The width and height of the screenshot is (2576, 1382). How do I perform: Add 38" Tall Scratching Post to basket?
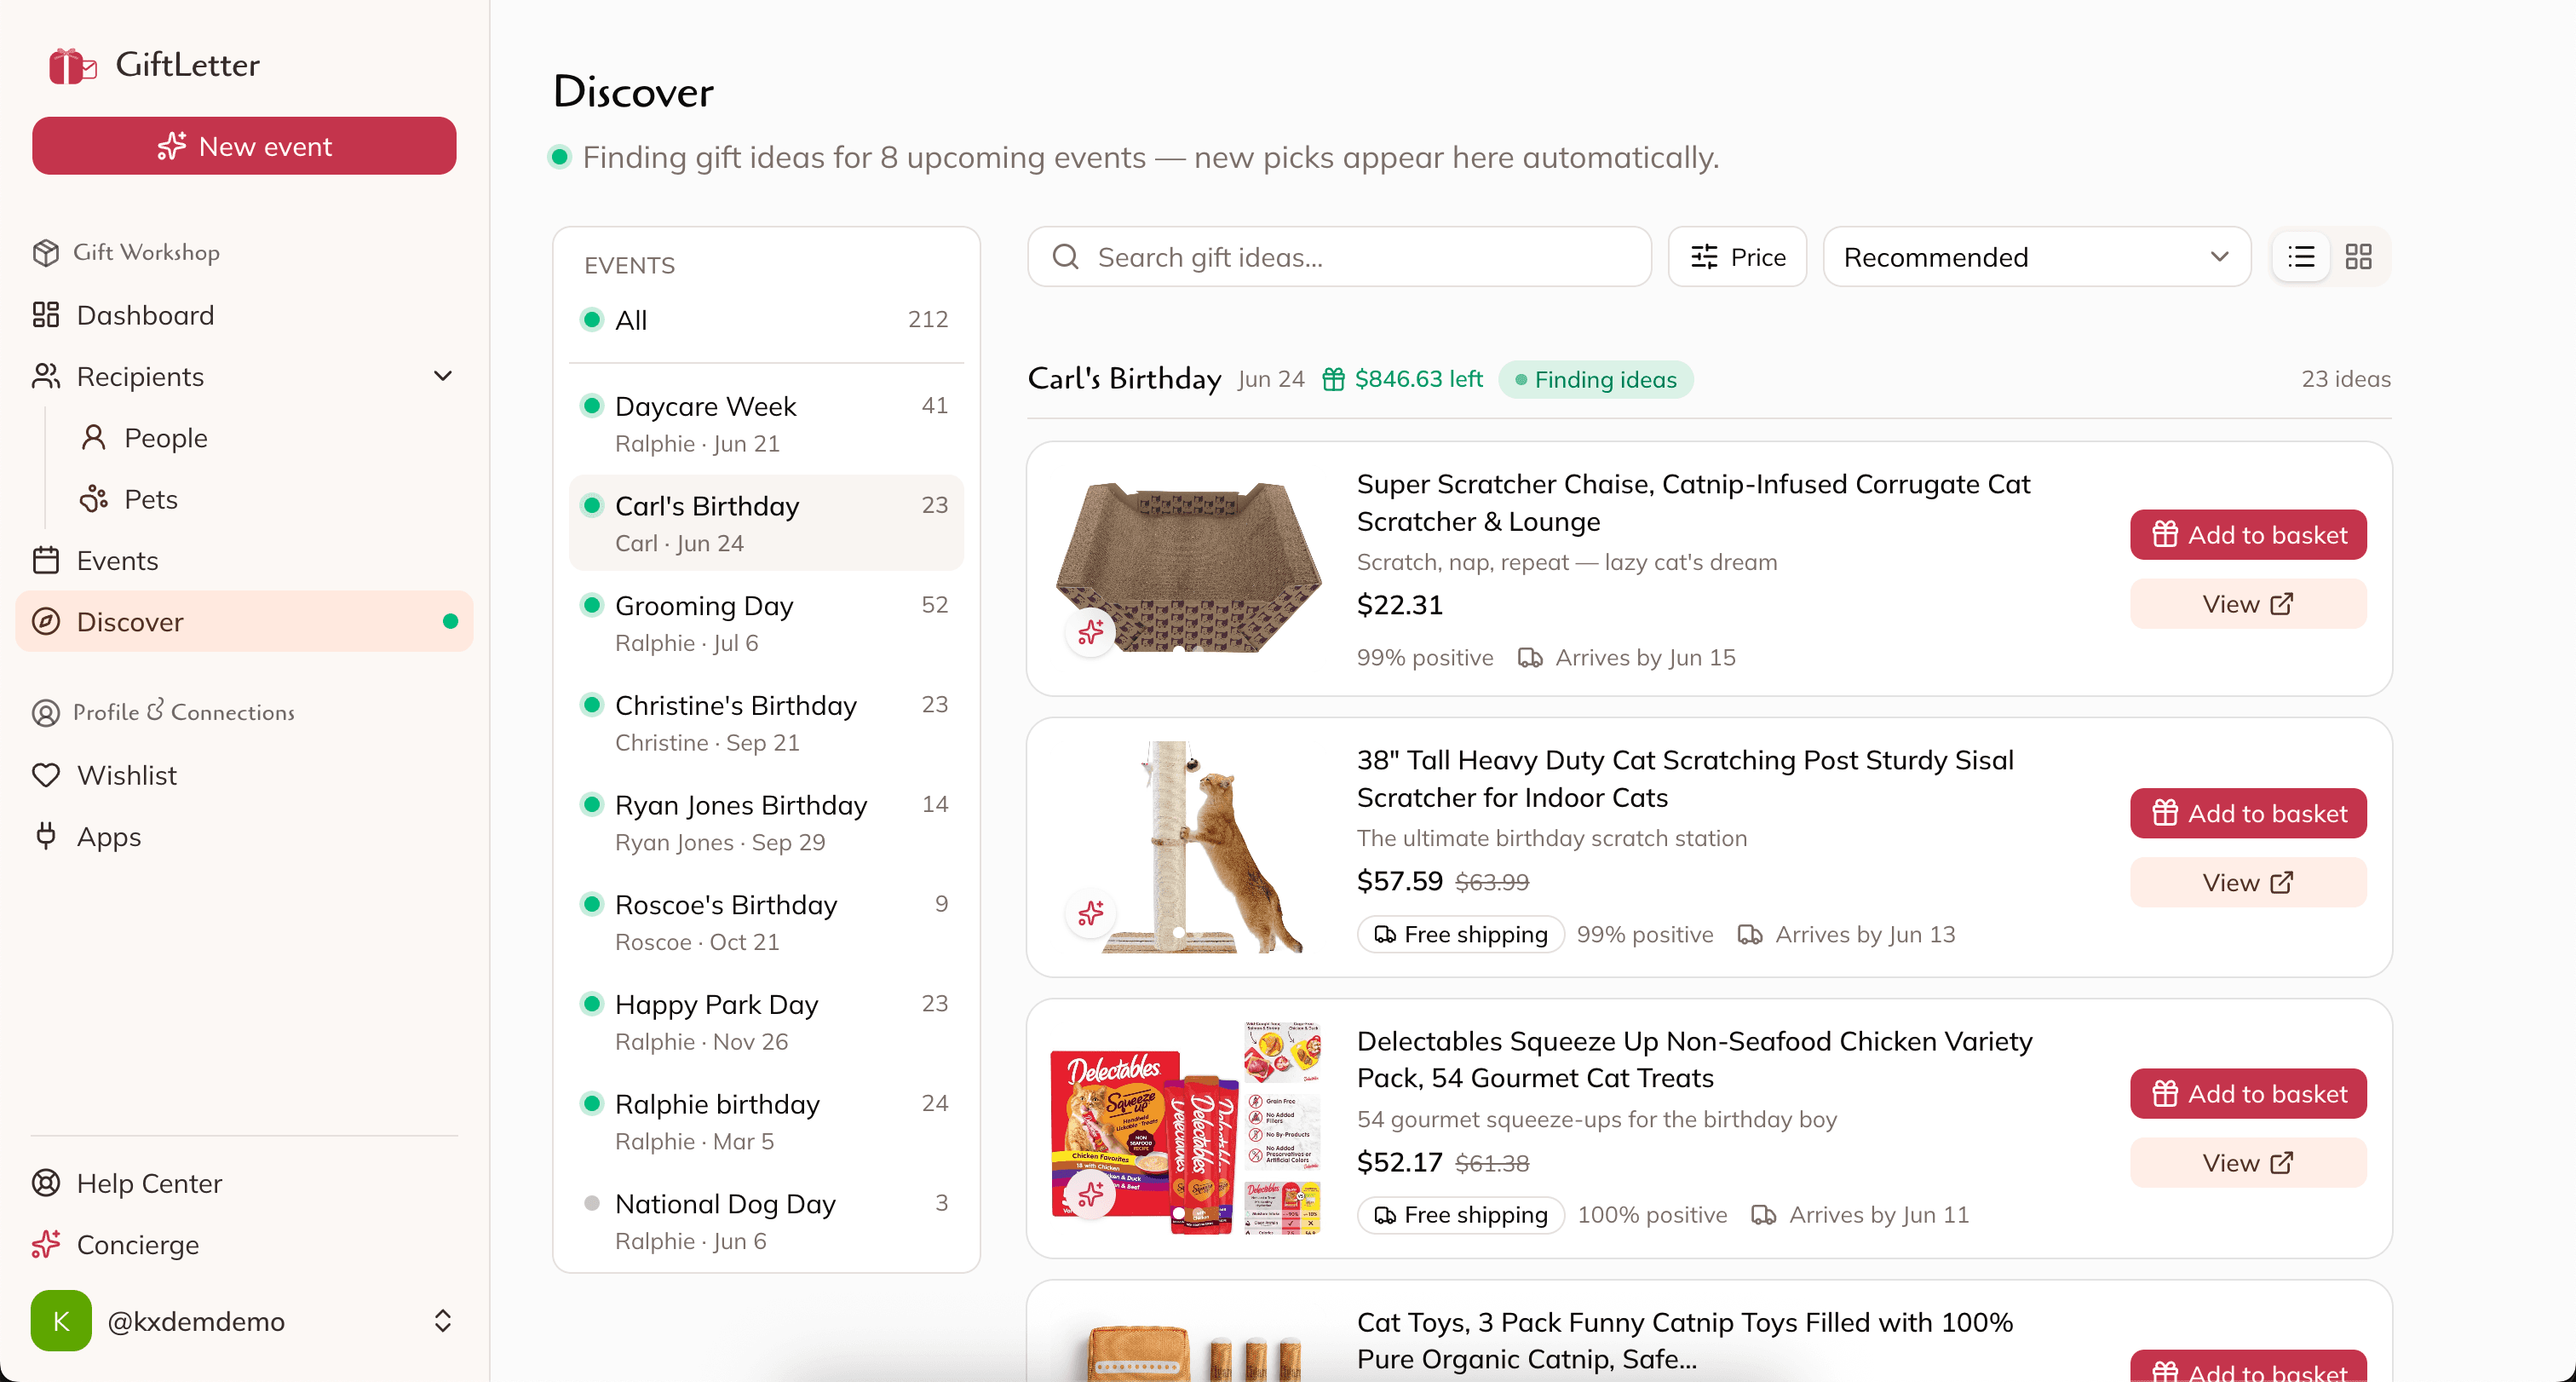(2249, 813)
